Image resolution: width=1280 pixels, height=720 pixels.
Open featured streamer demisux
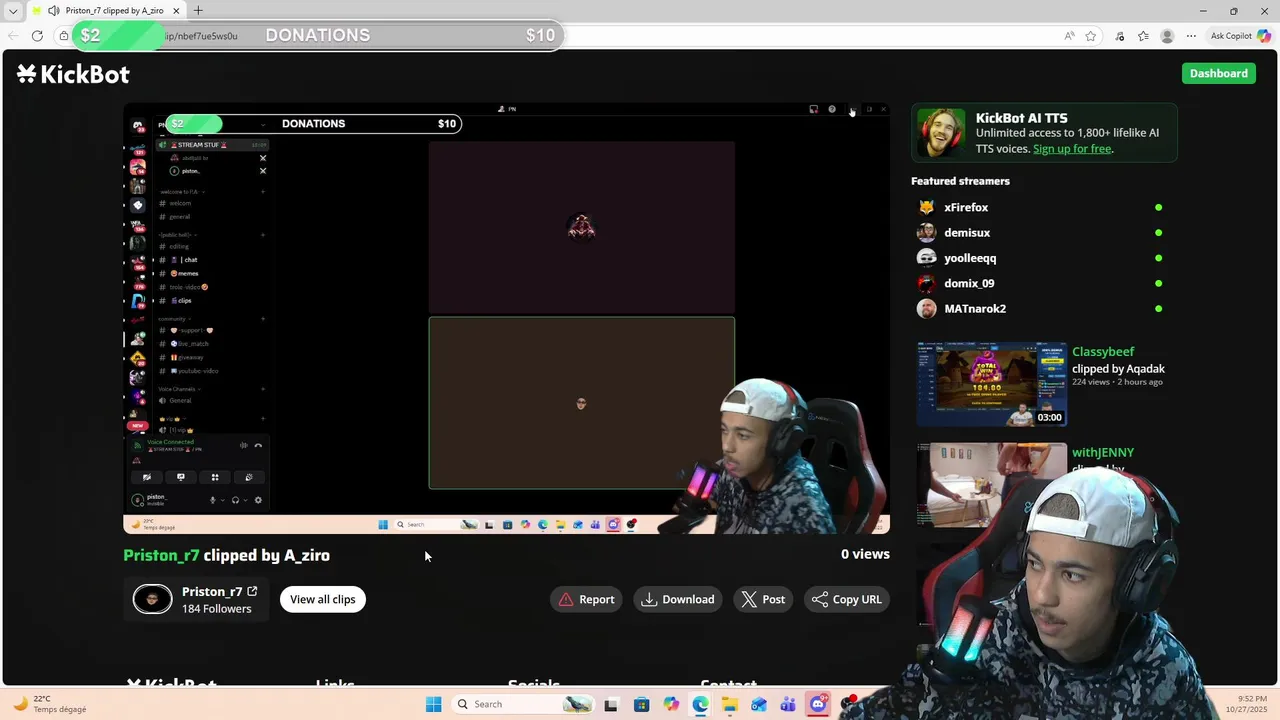967,233
